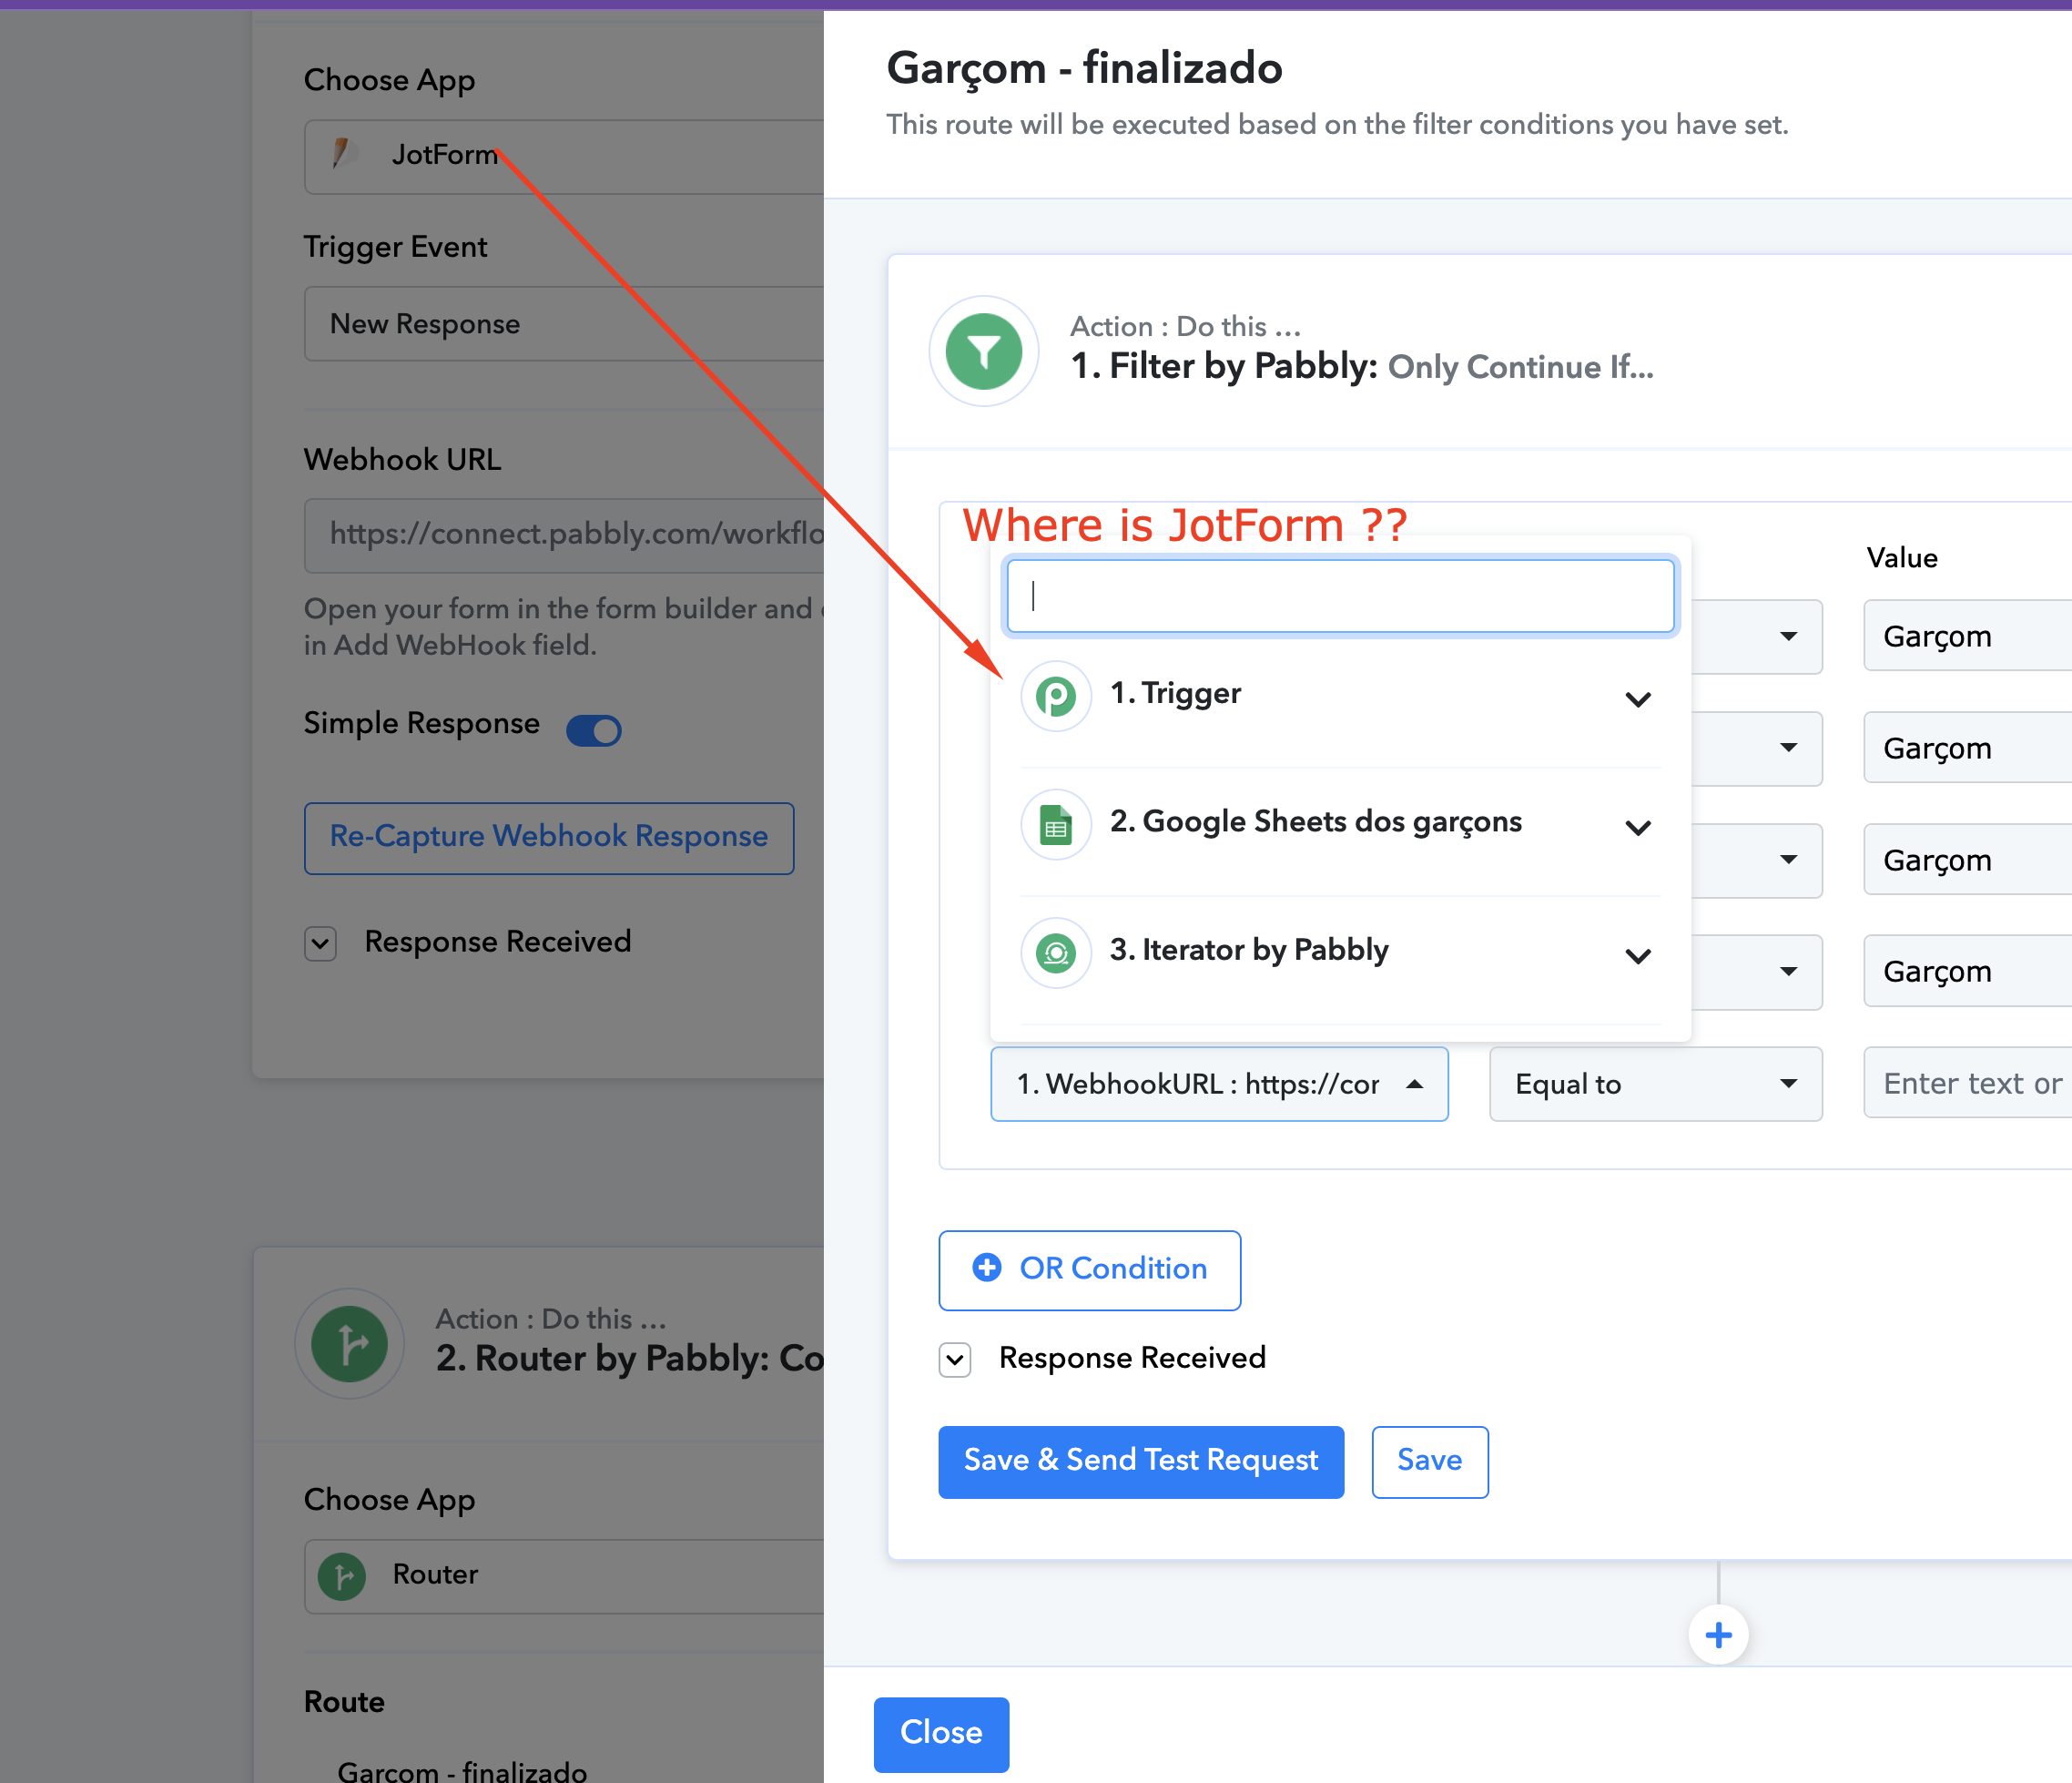Click the Iterator by Pabbly icon
Image resolution: width=2072 pixels, height=1783 pixels.
1055,953
